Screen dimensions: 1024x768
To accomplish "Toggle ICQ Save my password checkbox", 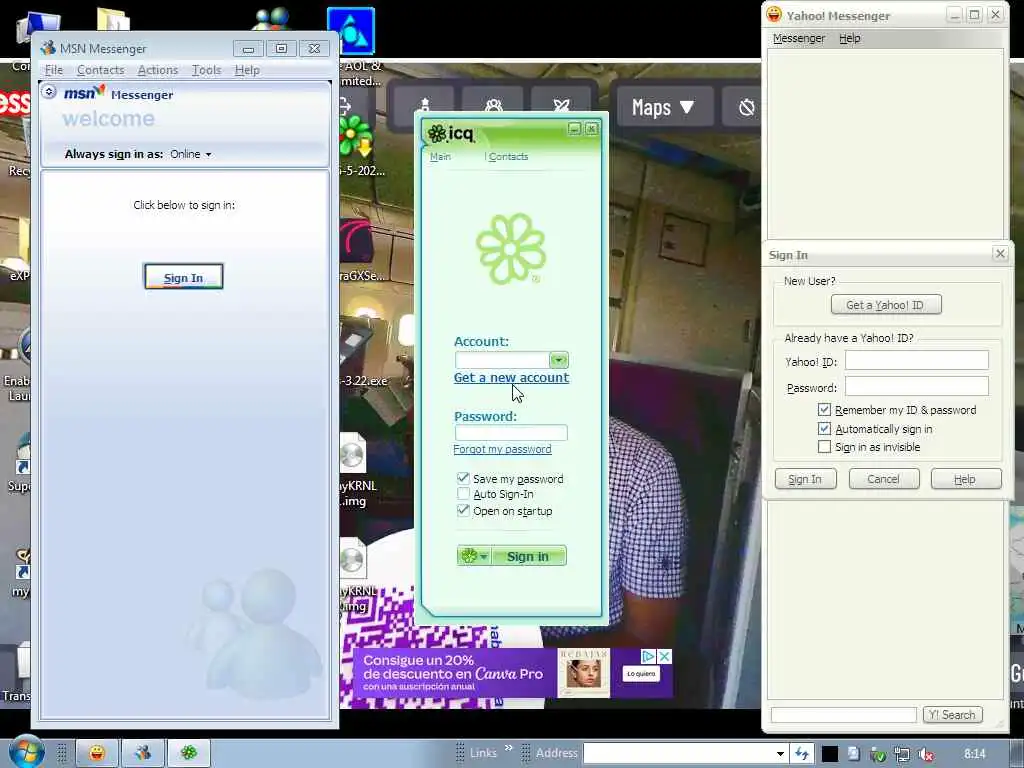I will [463, 478].
